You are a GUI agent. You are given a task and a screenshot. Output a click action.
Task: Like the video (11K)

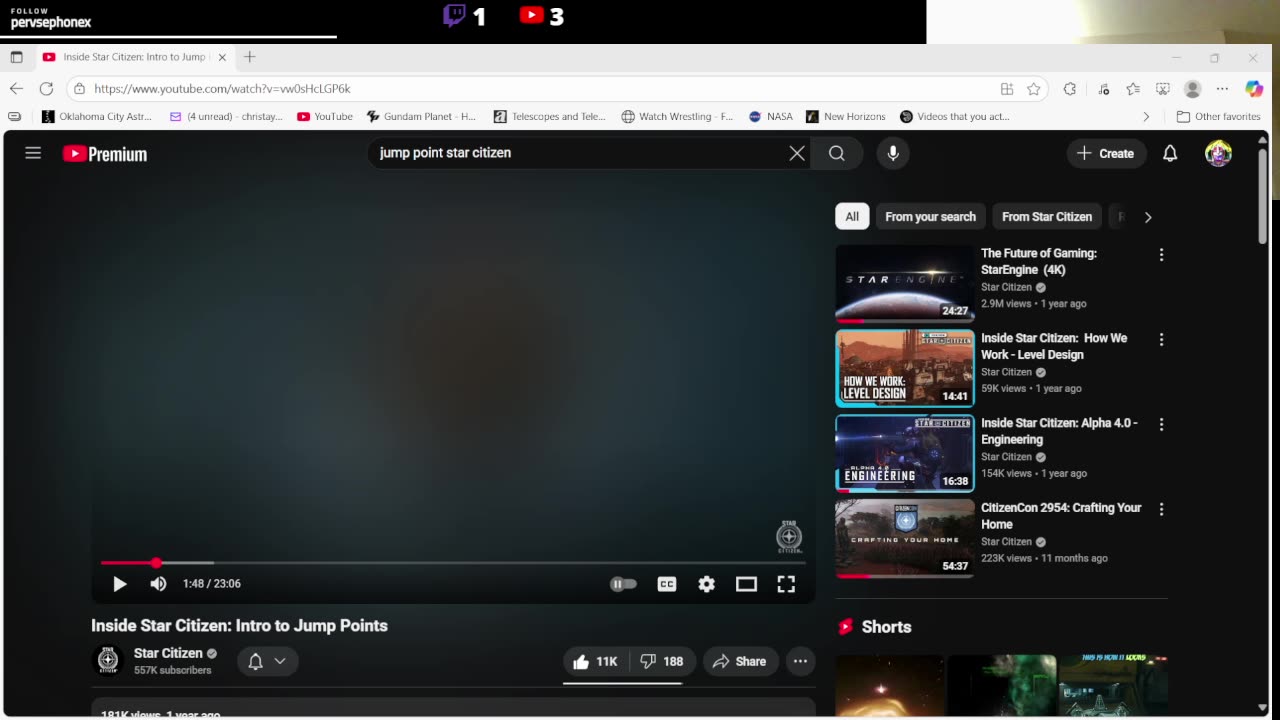click(x=596, y=661)
